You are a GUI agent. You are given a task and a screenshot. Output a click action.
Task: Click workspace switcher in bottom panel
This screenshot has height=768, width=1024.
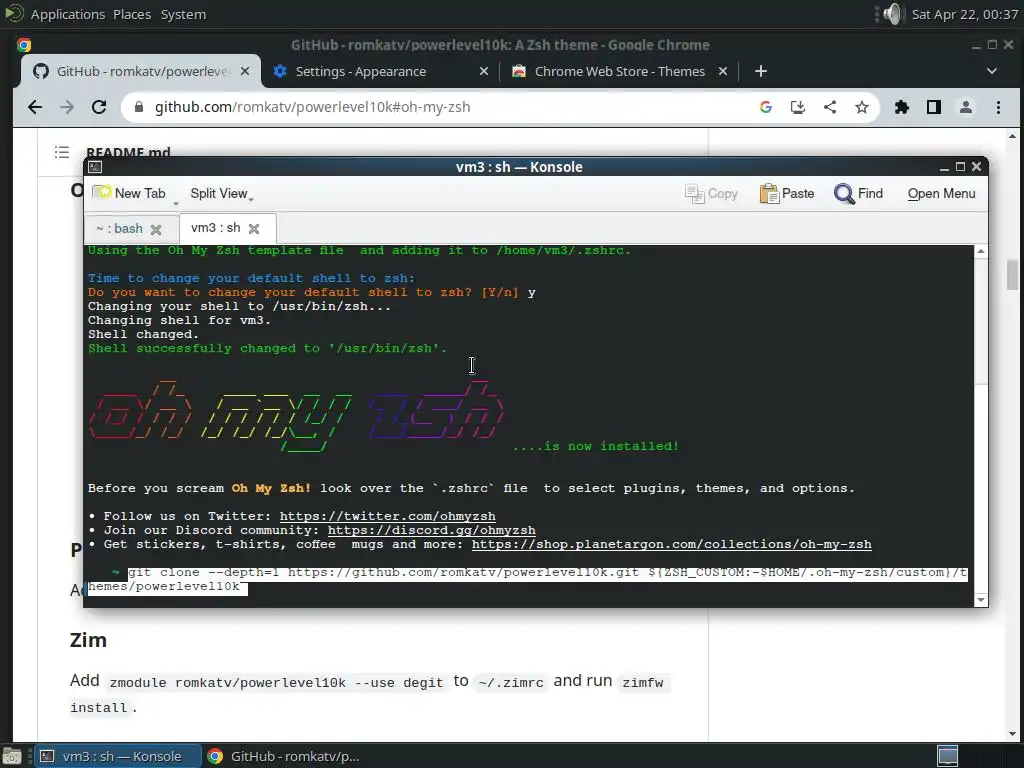[948, 756]
